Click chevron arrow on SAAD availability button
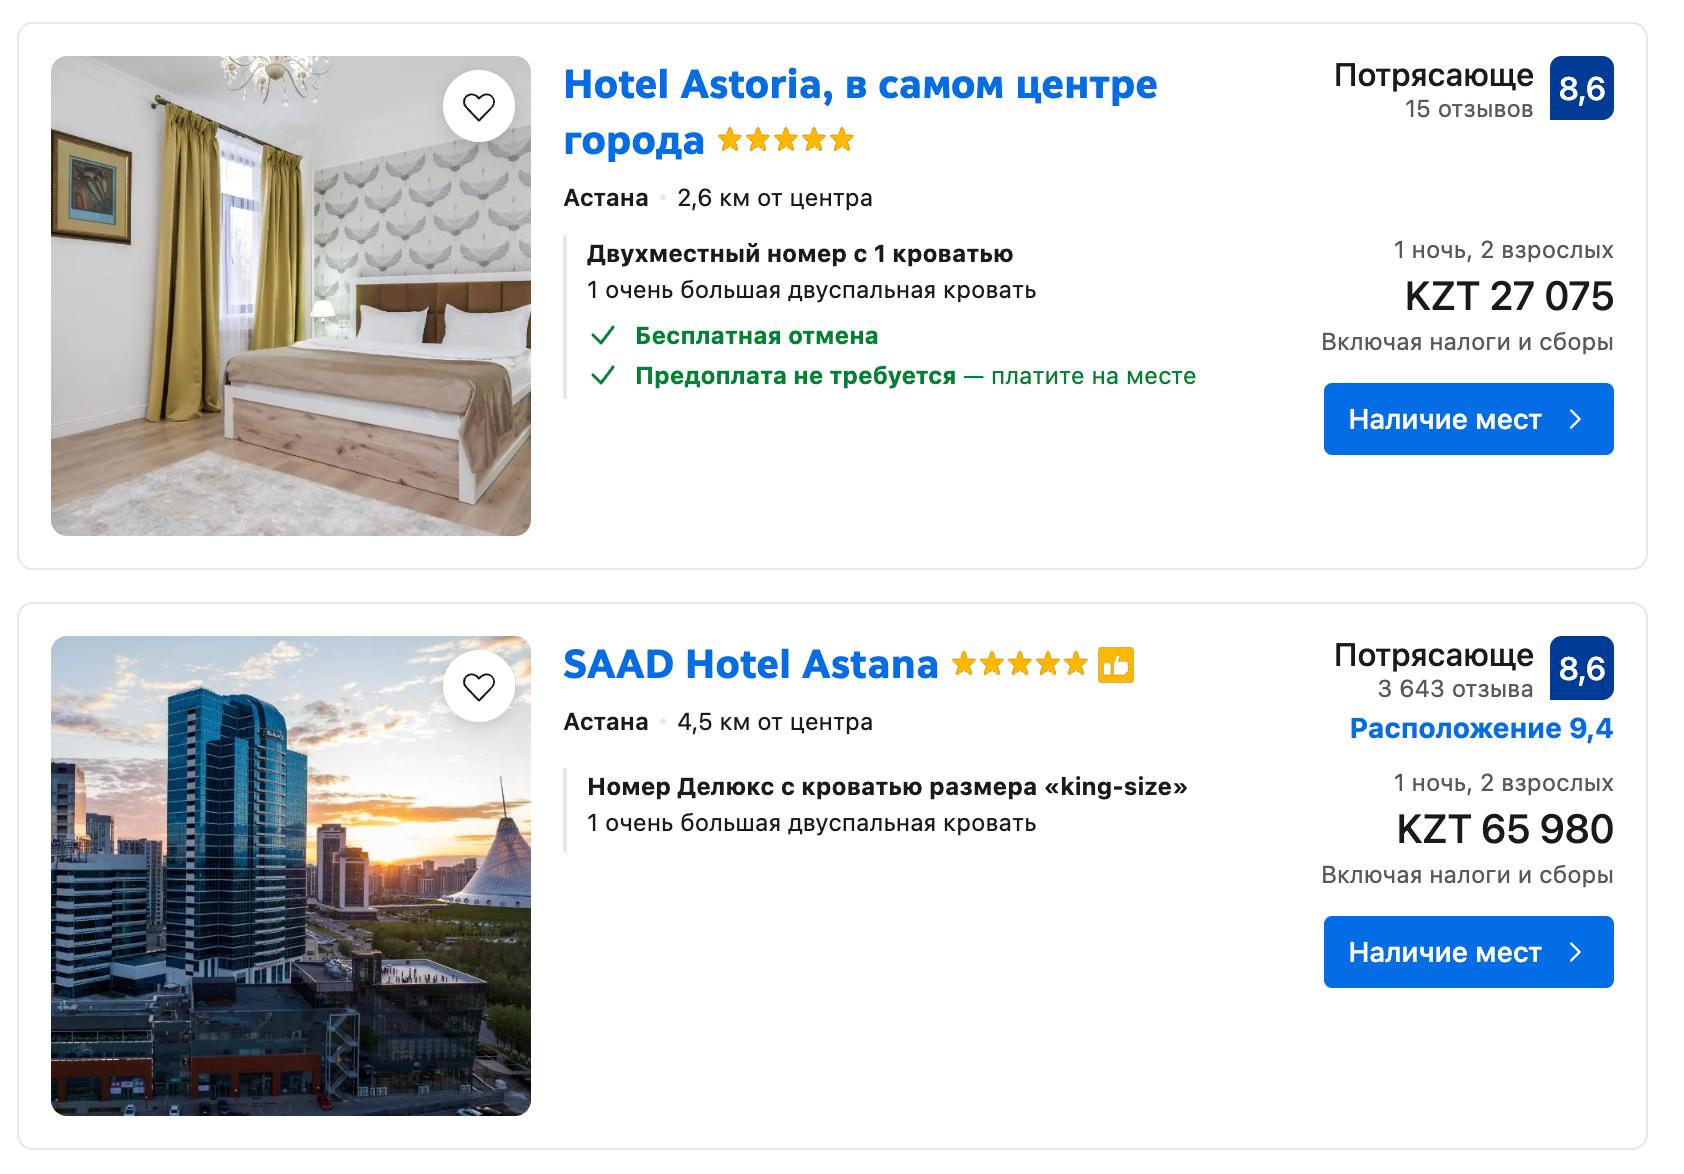 pos(1576,952)
